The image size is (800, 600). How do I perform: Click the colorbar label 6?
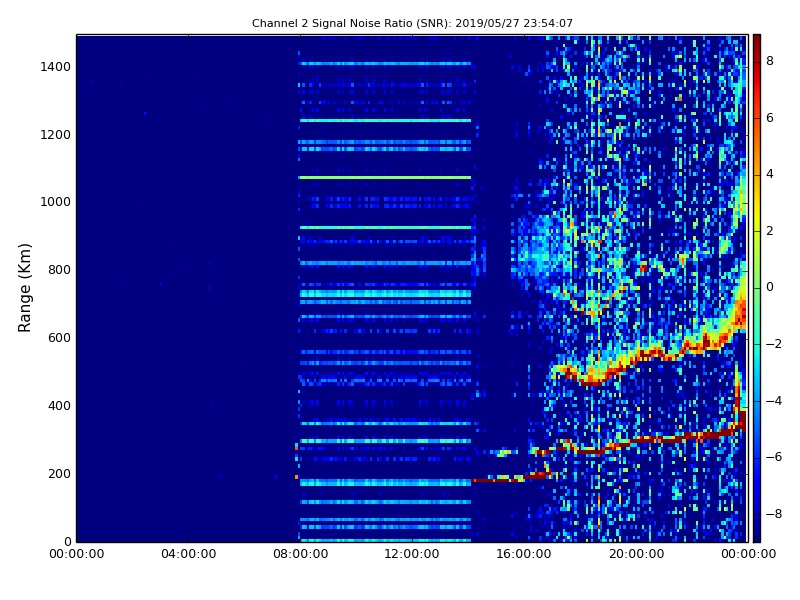770,118
